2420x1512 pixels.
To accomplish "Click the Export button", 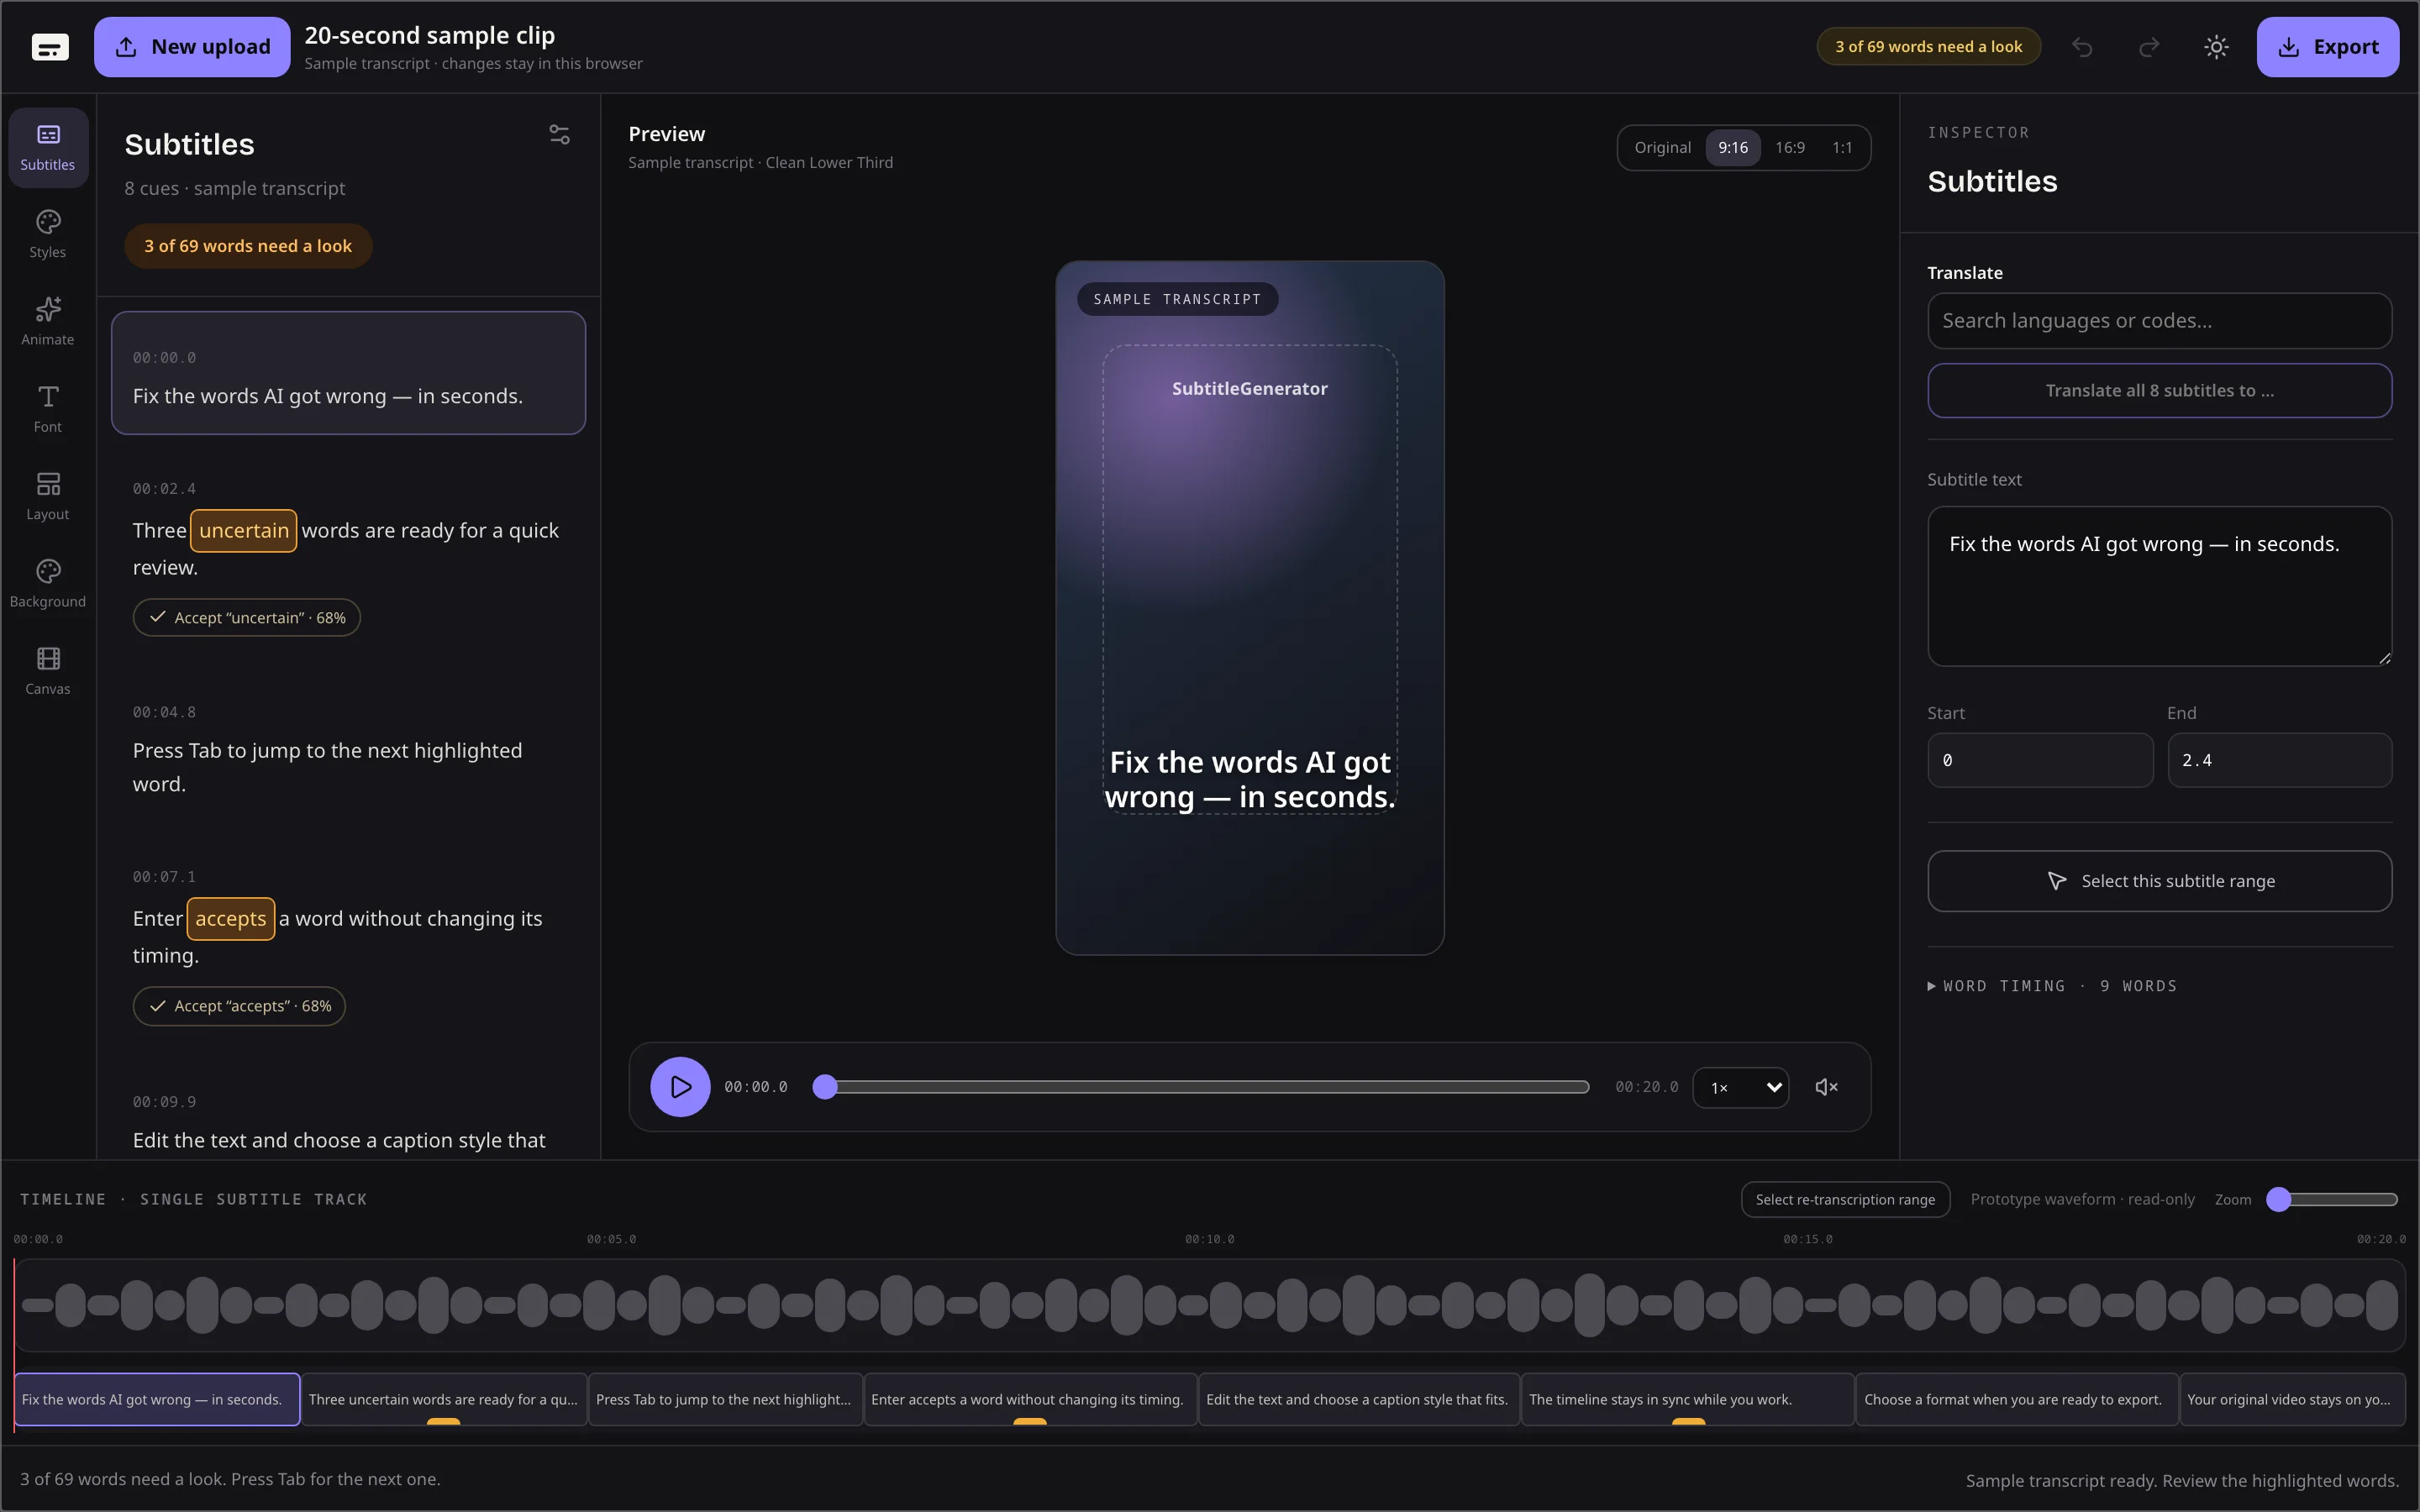I will tap(2327, 47).
